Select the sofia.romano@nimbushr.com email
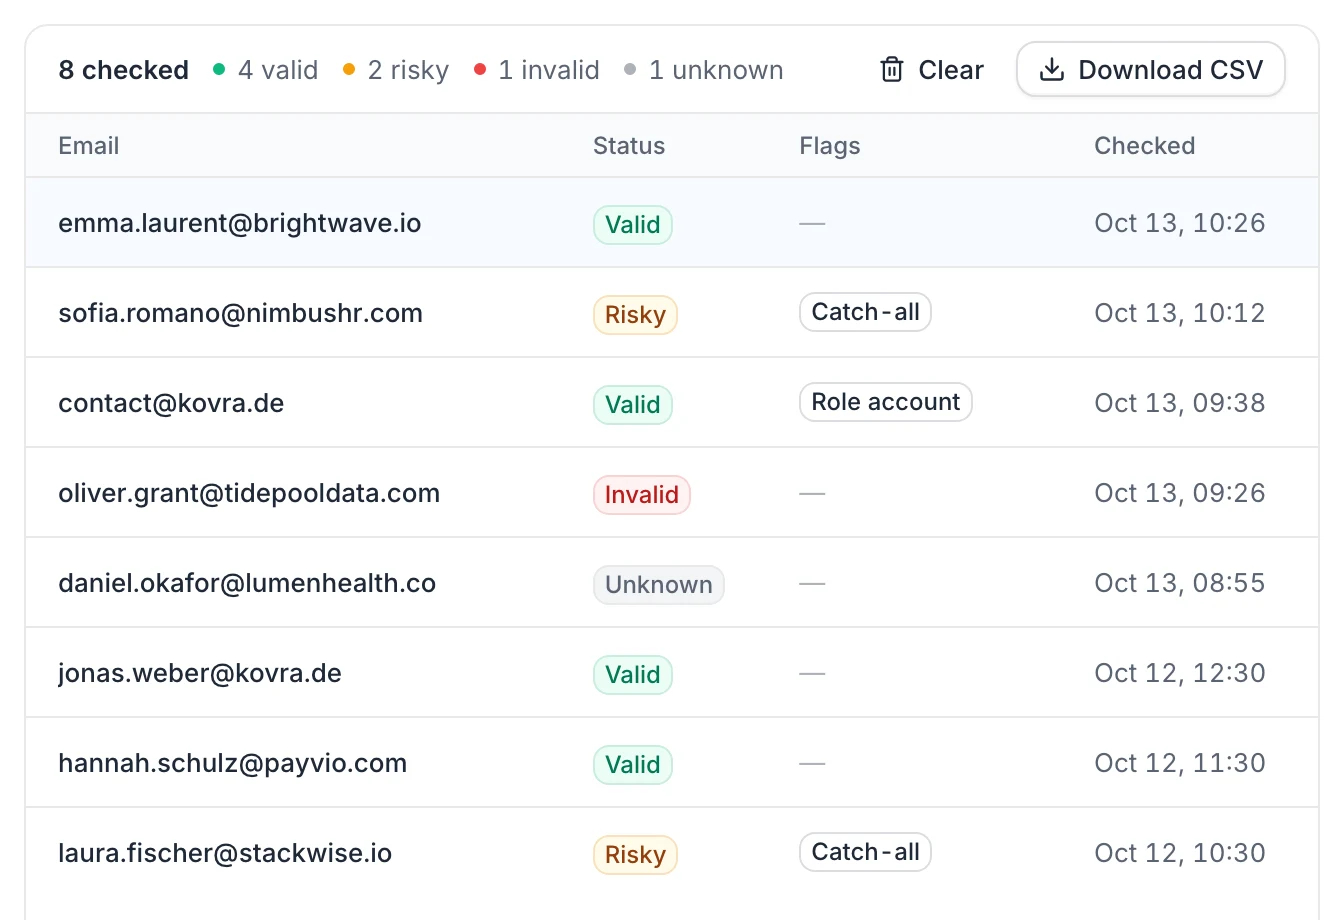 click(x=240, y=313)
